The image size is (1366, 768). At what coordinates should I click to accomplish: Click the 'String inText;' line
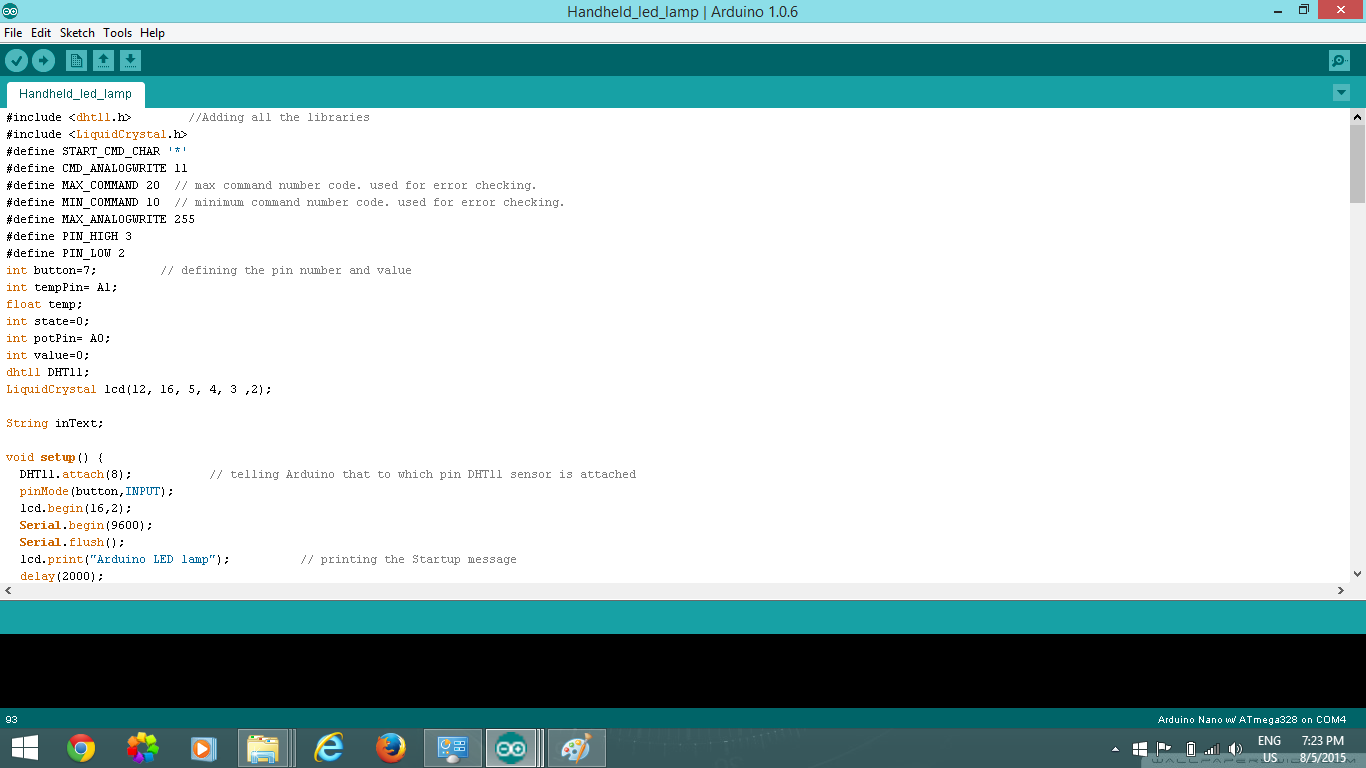pyautogui.click(x=54, y=423)
